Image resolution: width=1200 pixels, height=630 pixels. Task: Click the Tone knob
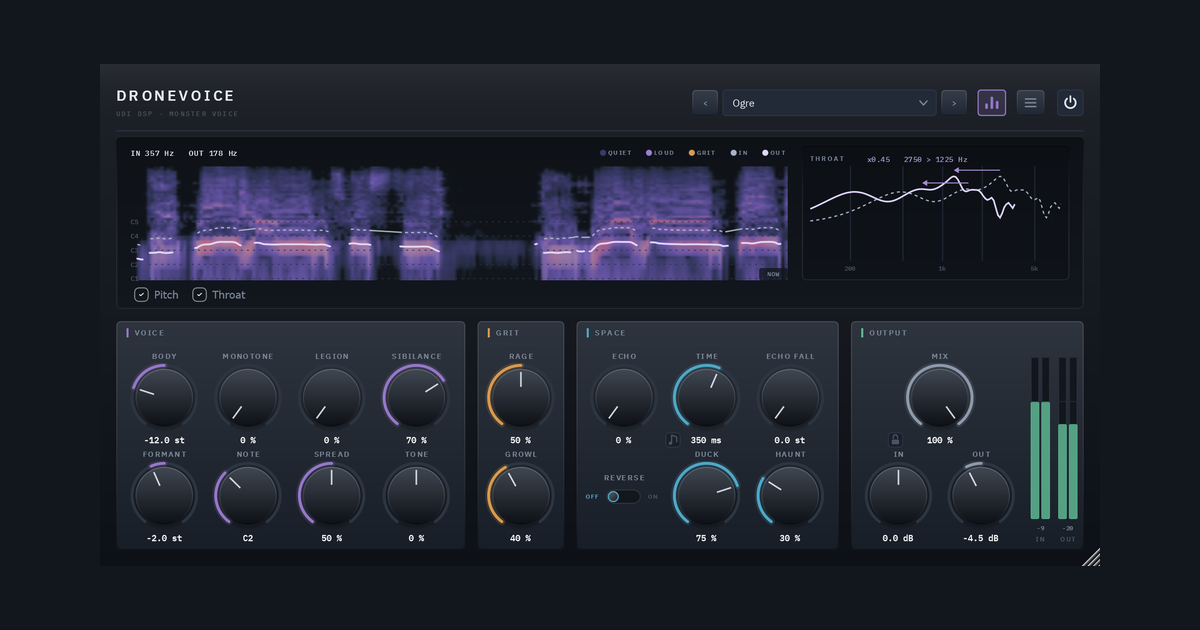[416, 495]
